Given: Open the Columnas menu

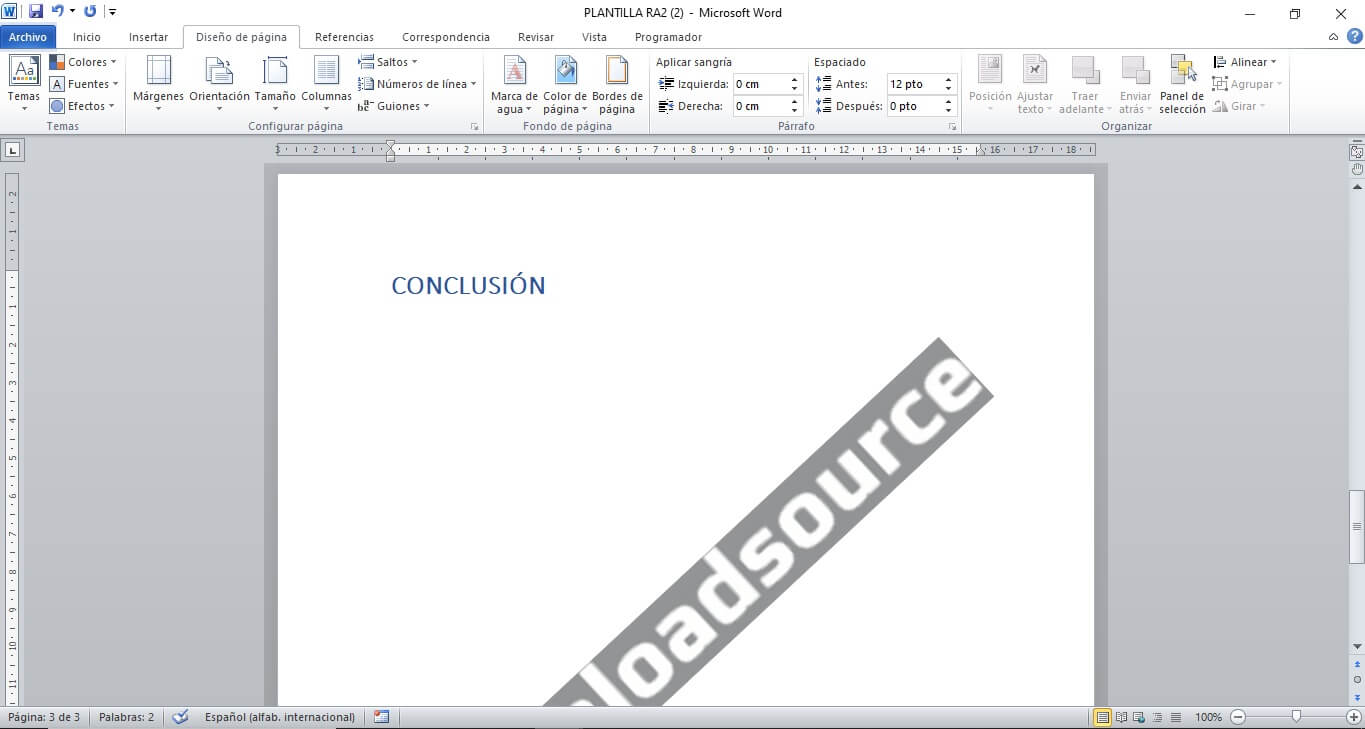Looking at the screenshot, I should pyautogui.click(x=326, y=84).
